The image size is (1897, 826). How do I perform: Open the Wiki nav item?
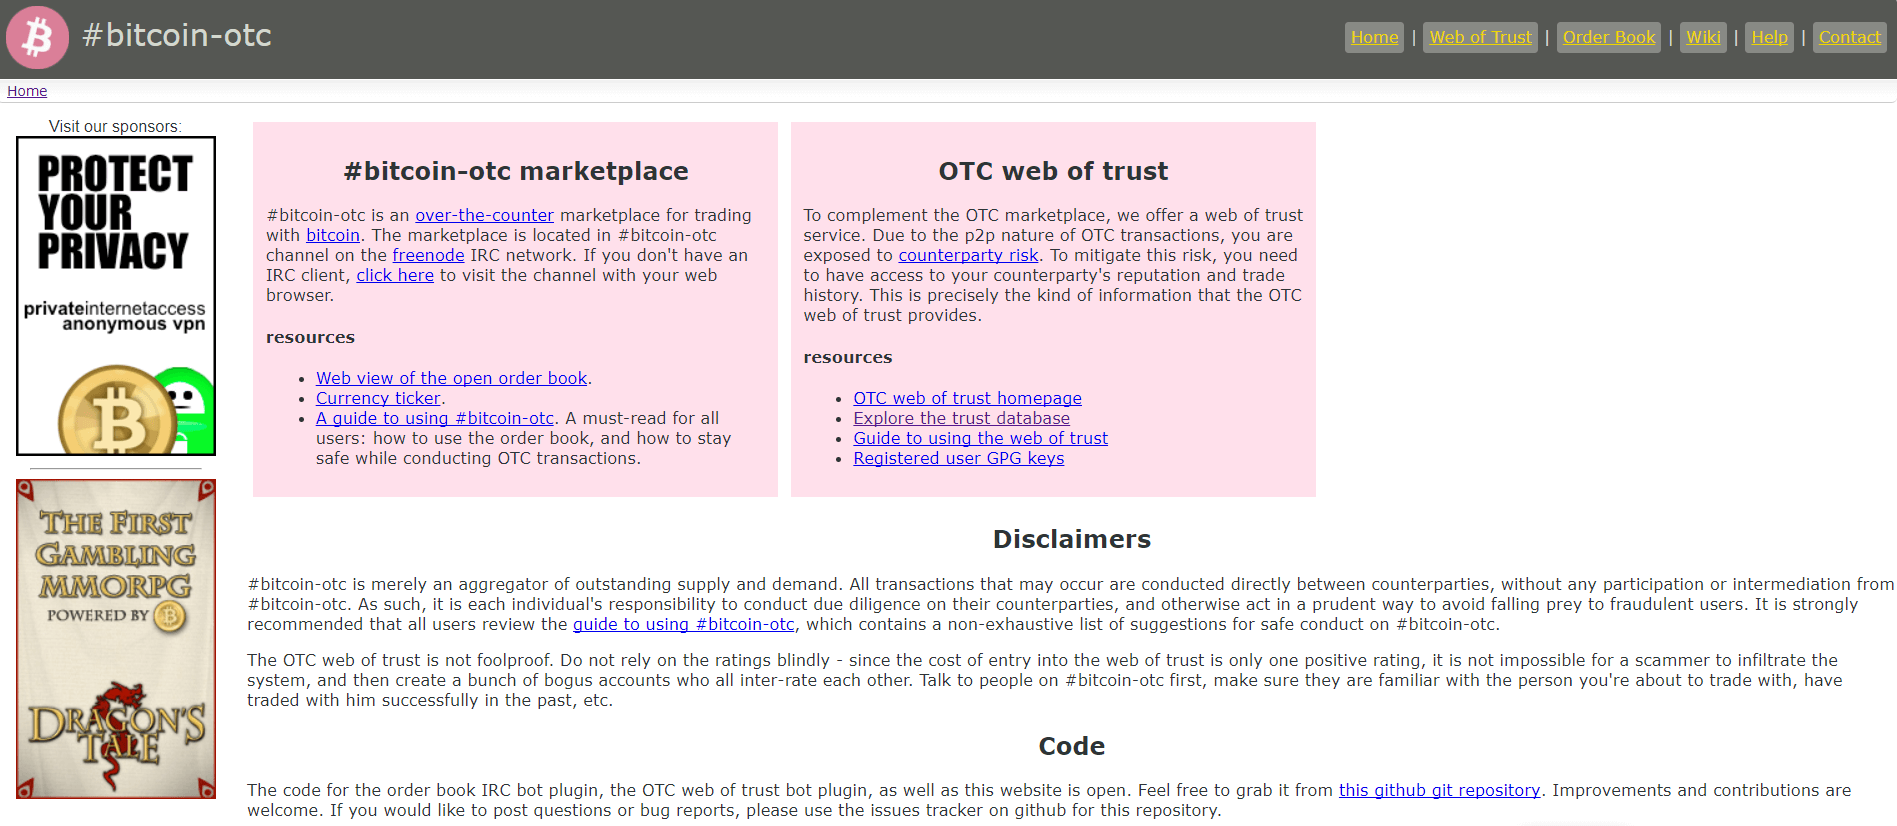(1703, 37)
